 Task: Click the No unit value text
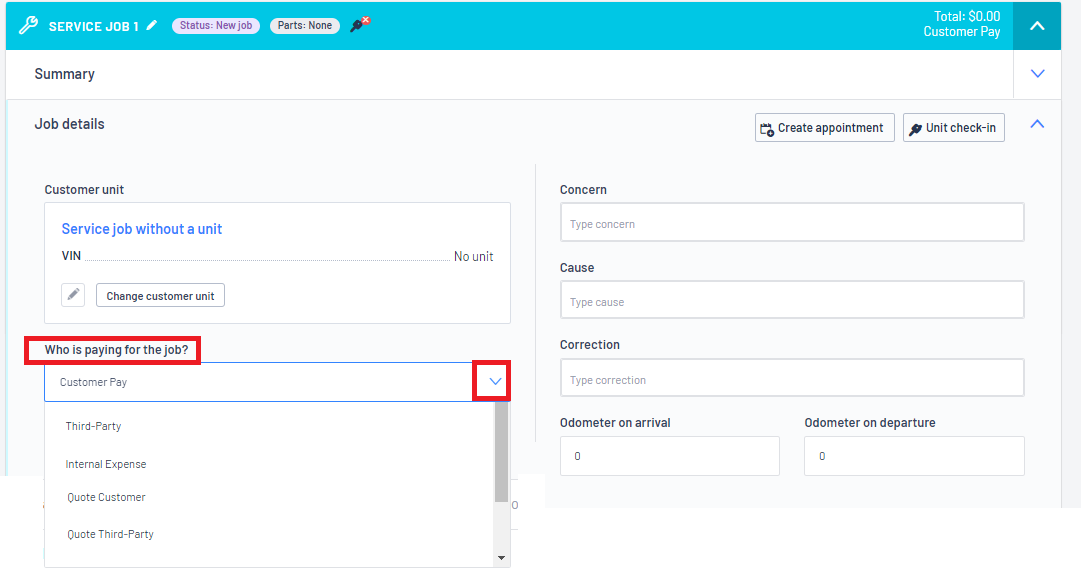pos(473,256)
